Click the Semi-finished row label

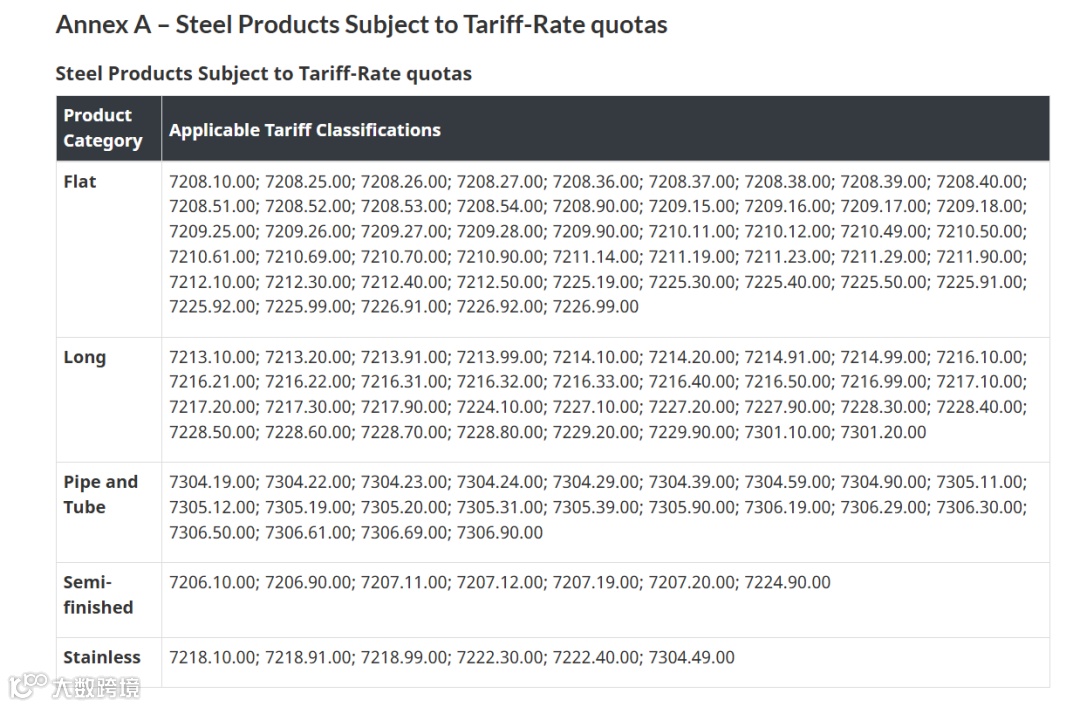click(x=97, y=594)
